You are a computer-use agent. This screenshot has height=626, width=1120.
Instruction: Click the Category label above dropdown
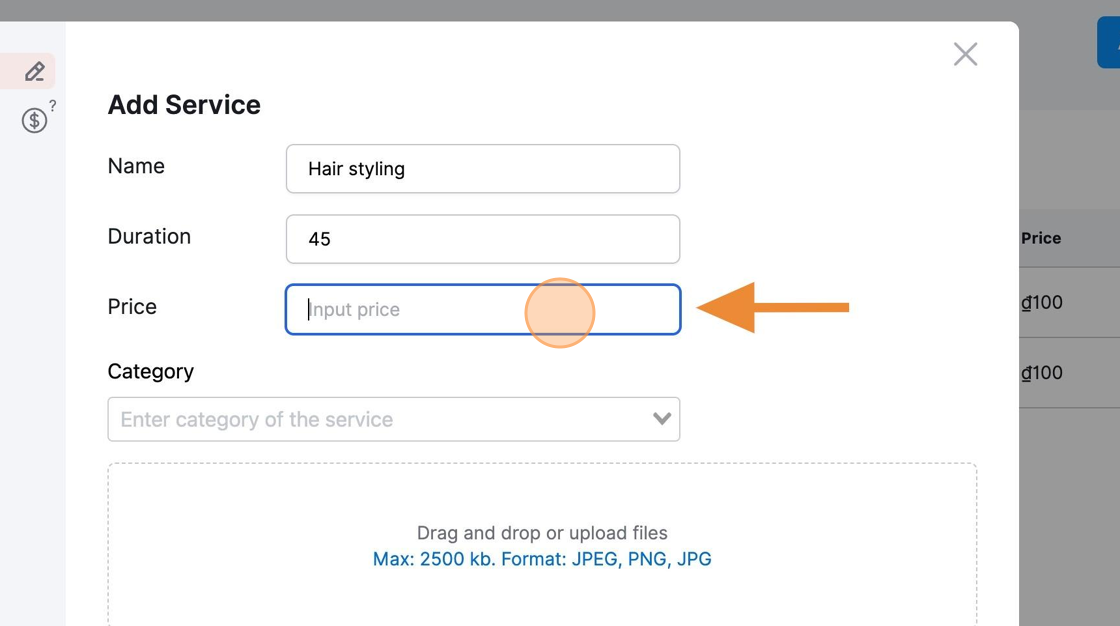(151, 372)
